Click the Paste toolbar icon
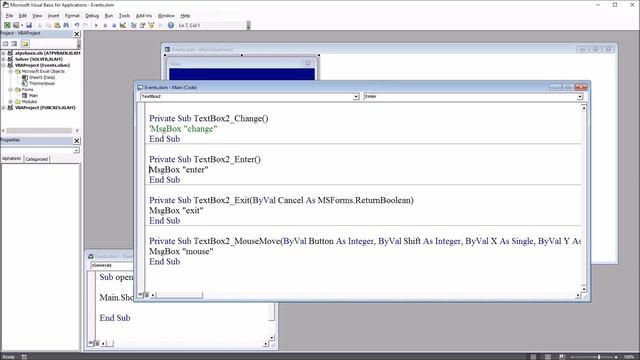The height and width of the screenshot is (360, 640). tap(57, 25)
